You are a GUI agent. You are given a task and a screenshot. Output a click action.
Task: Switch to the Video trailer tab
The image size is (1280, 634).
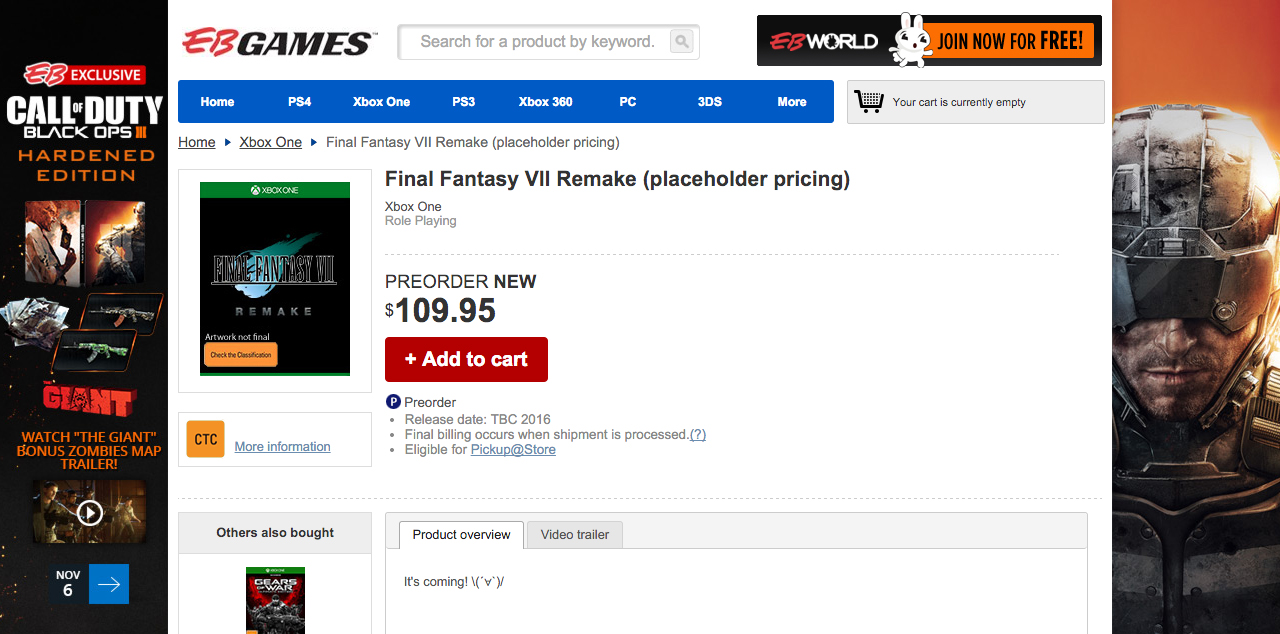click(x=574, y=535)
